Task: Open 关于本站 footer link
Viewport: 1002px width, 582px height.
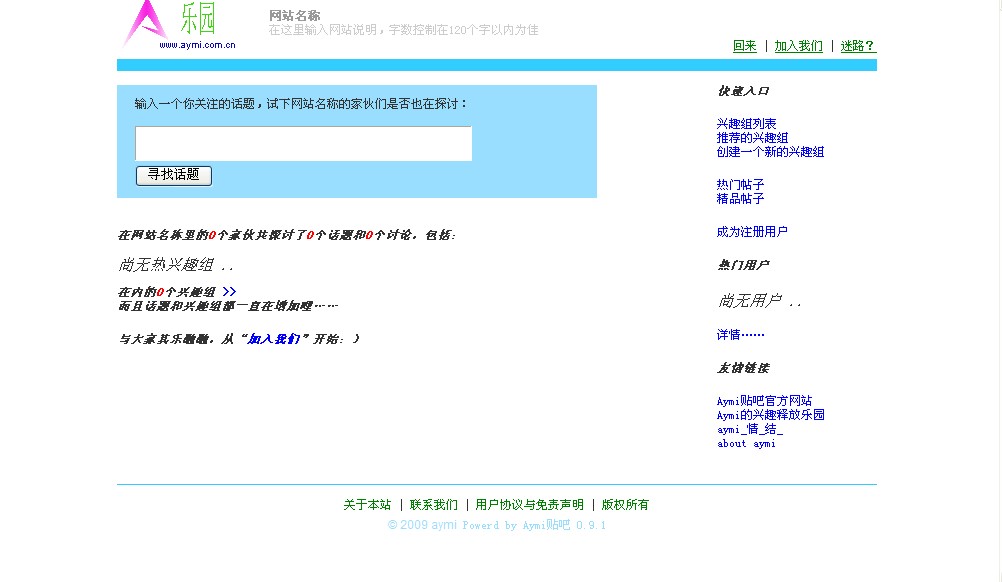Action: pos(367,505)
